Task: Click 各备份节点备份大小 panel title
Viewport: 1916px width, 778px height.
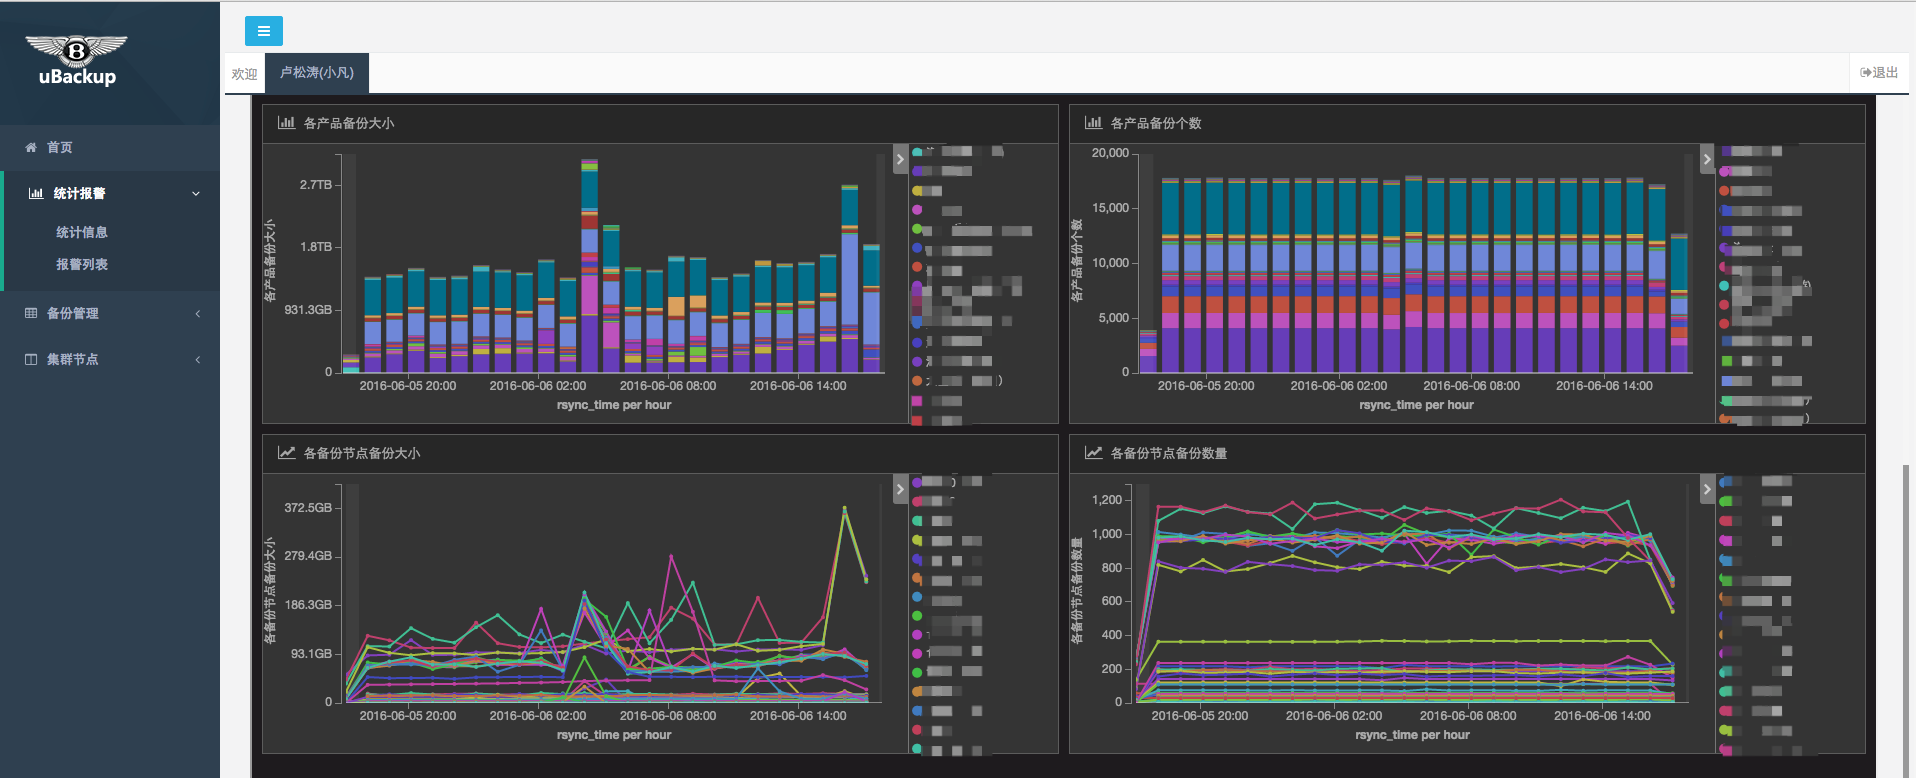Action: [x=362, y=453]
